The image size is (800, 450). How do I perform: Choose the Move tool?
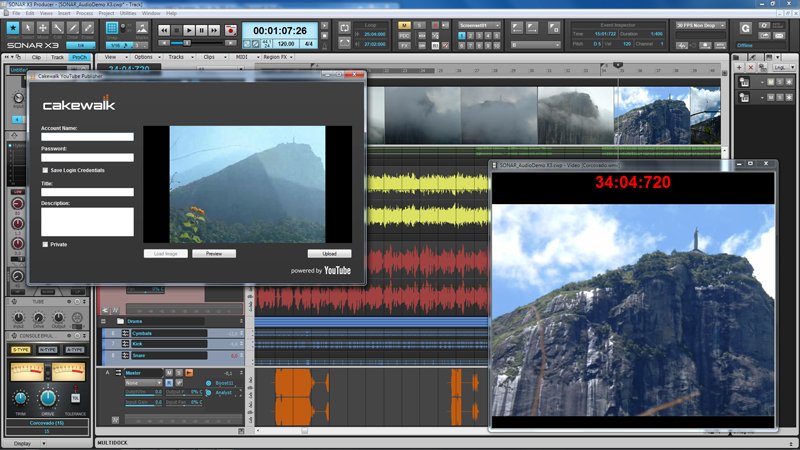[x=43, y=29]
